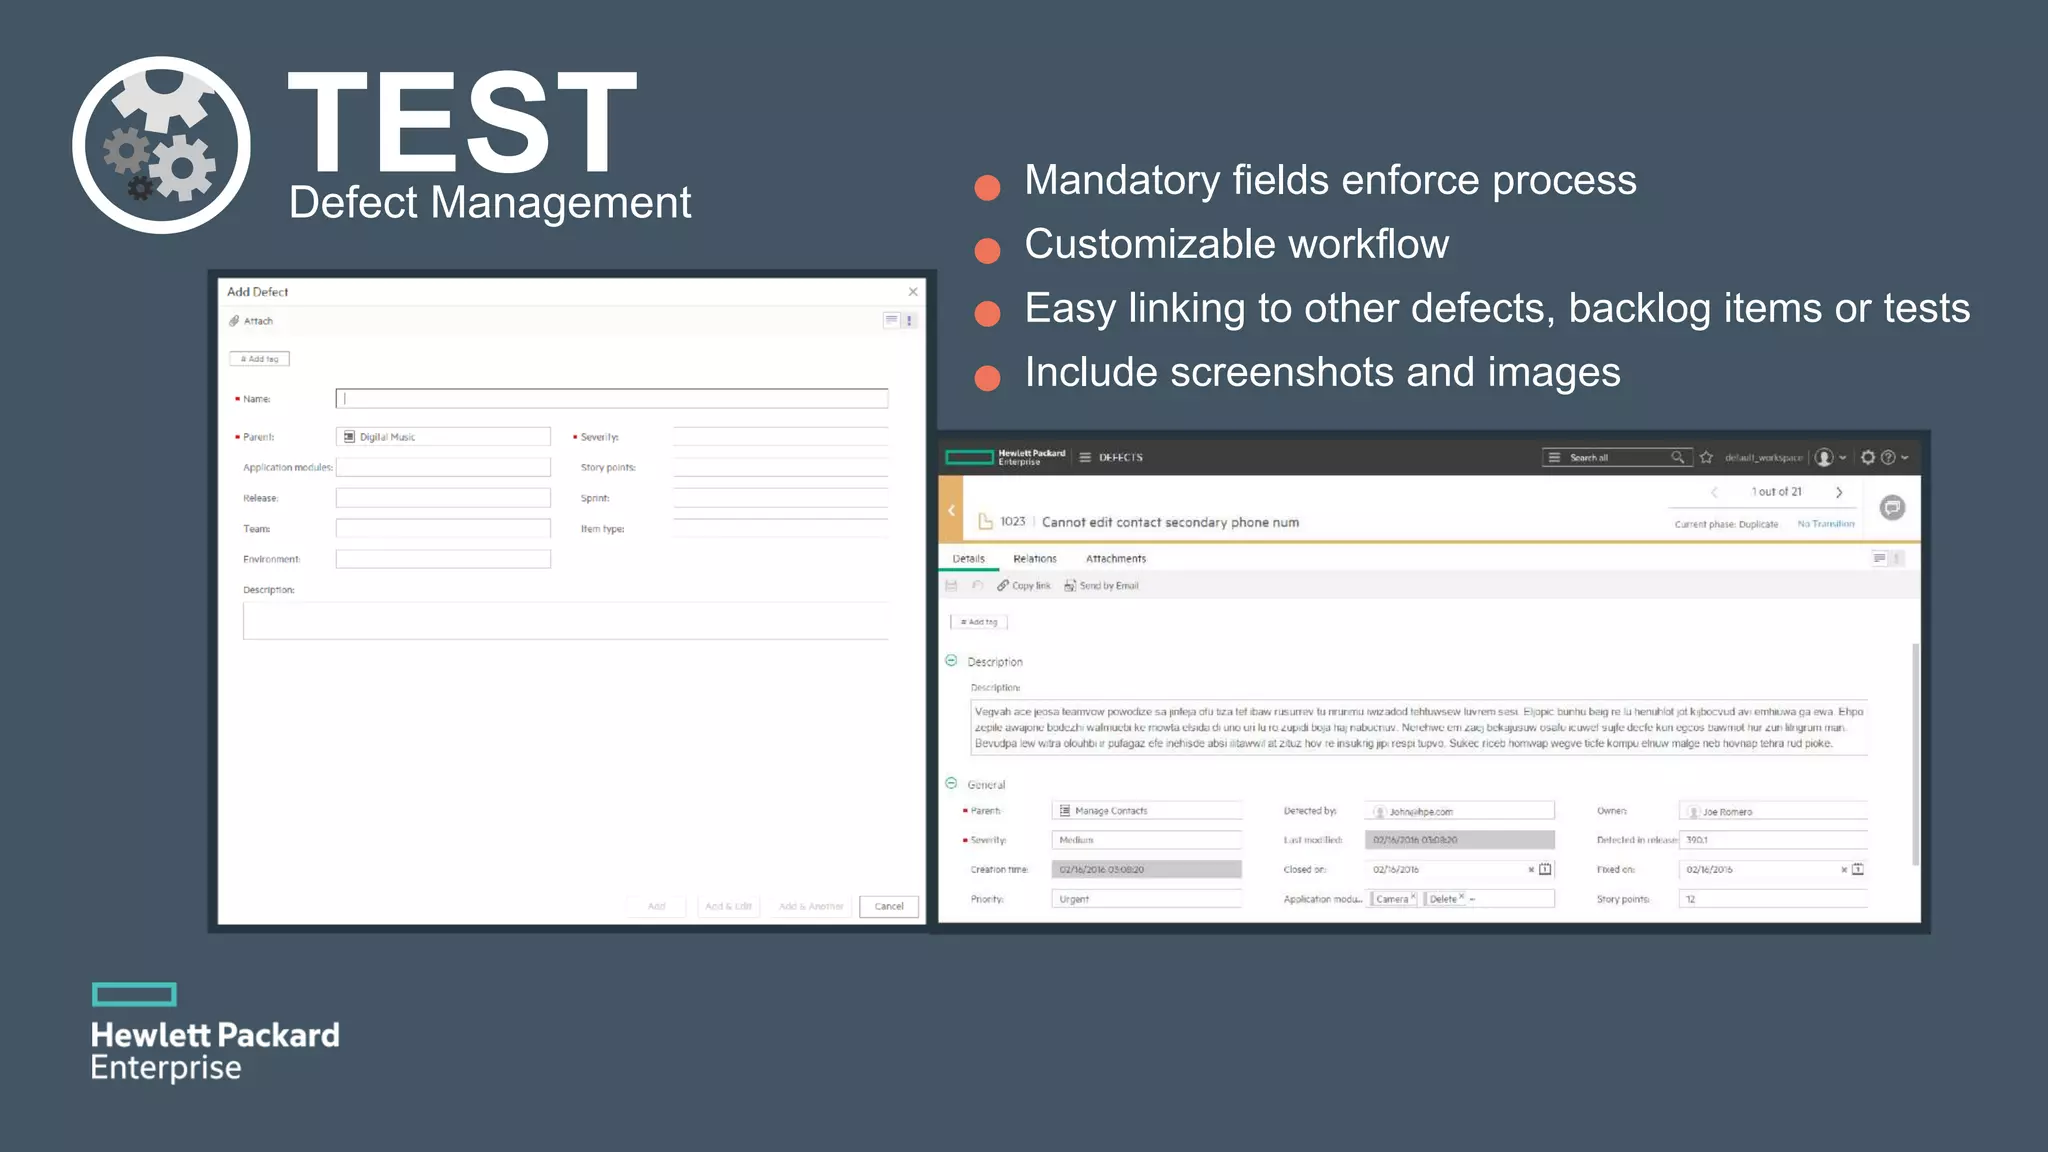Open the Parent field showing Manage Contacts

pyautogui.click(x=1146, y=811)
